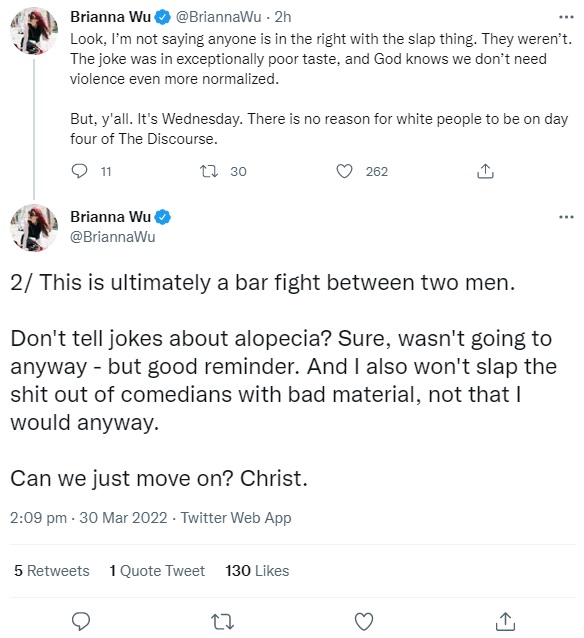
Task: View the 130 Likes list
Action: pyautogui.click(x=257, y=570)
